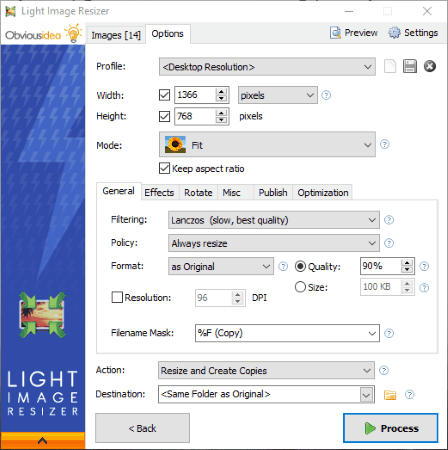Click the new profile blank page icon

(x=390, y=66)
